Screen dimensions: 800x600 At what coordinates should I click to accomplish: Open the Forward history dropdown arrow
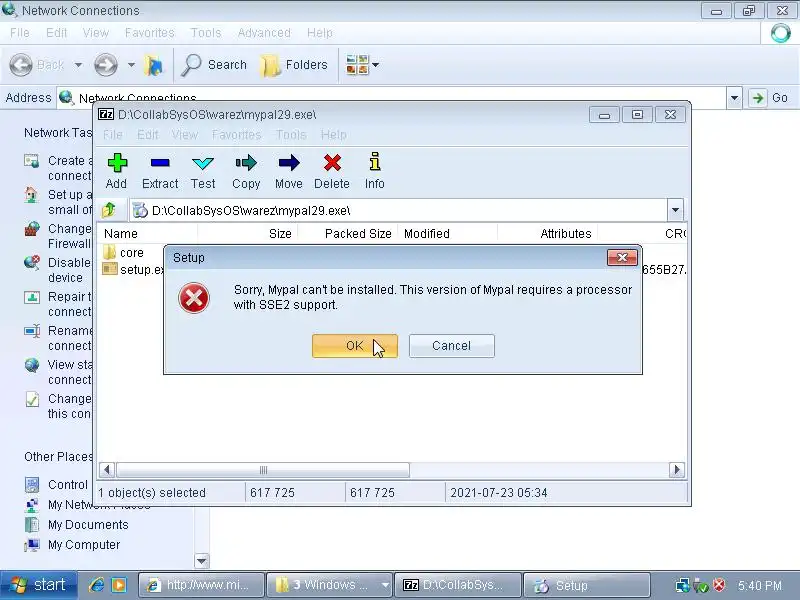[131, 65]
